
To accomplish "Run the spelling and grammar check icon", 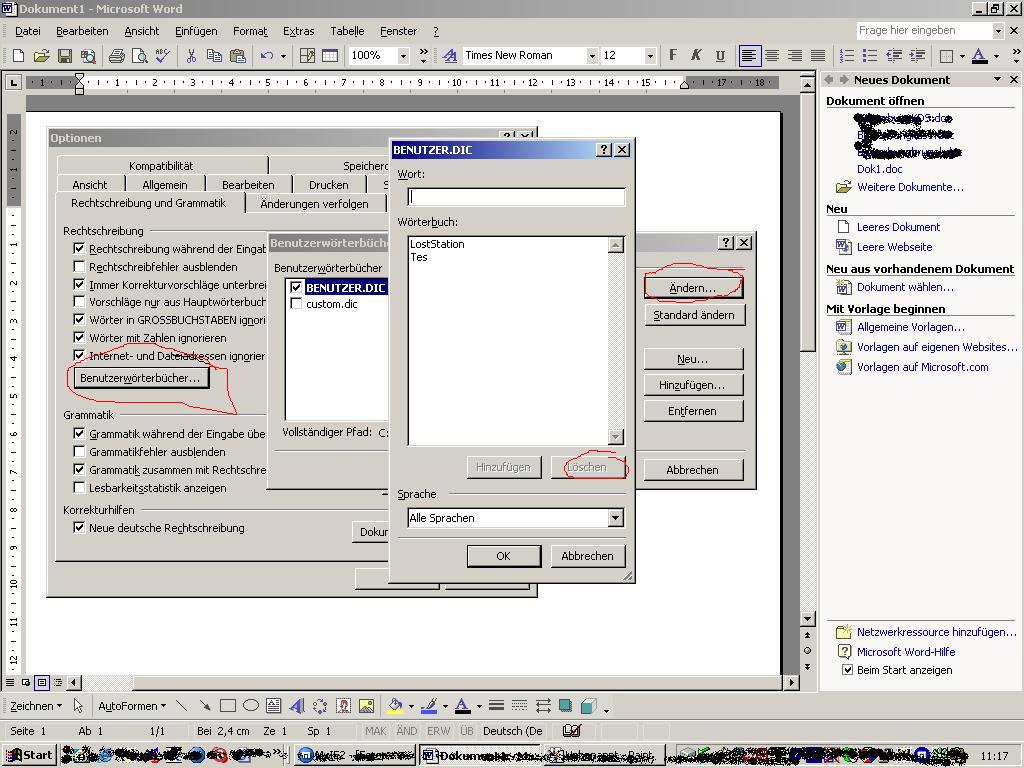I will [x=162, y=56].
